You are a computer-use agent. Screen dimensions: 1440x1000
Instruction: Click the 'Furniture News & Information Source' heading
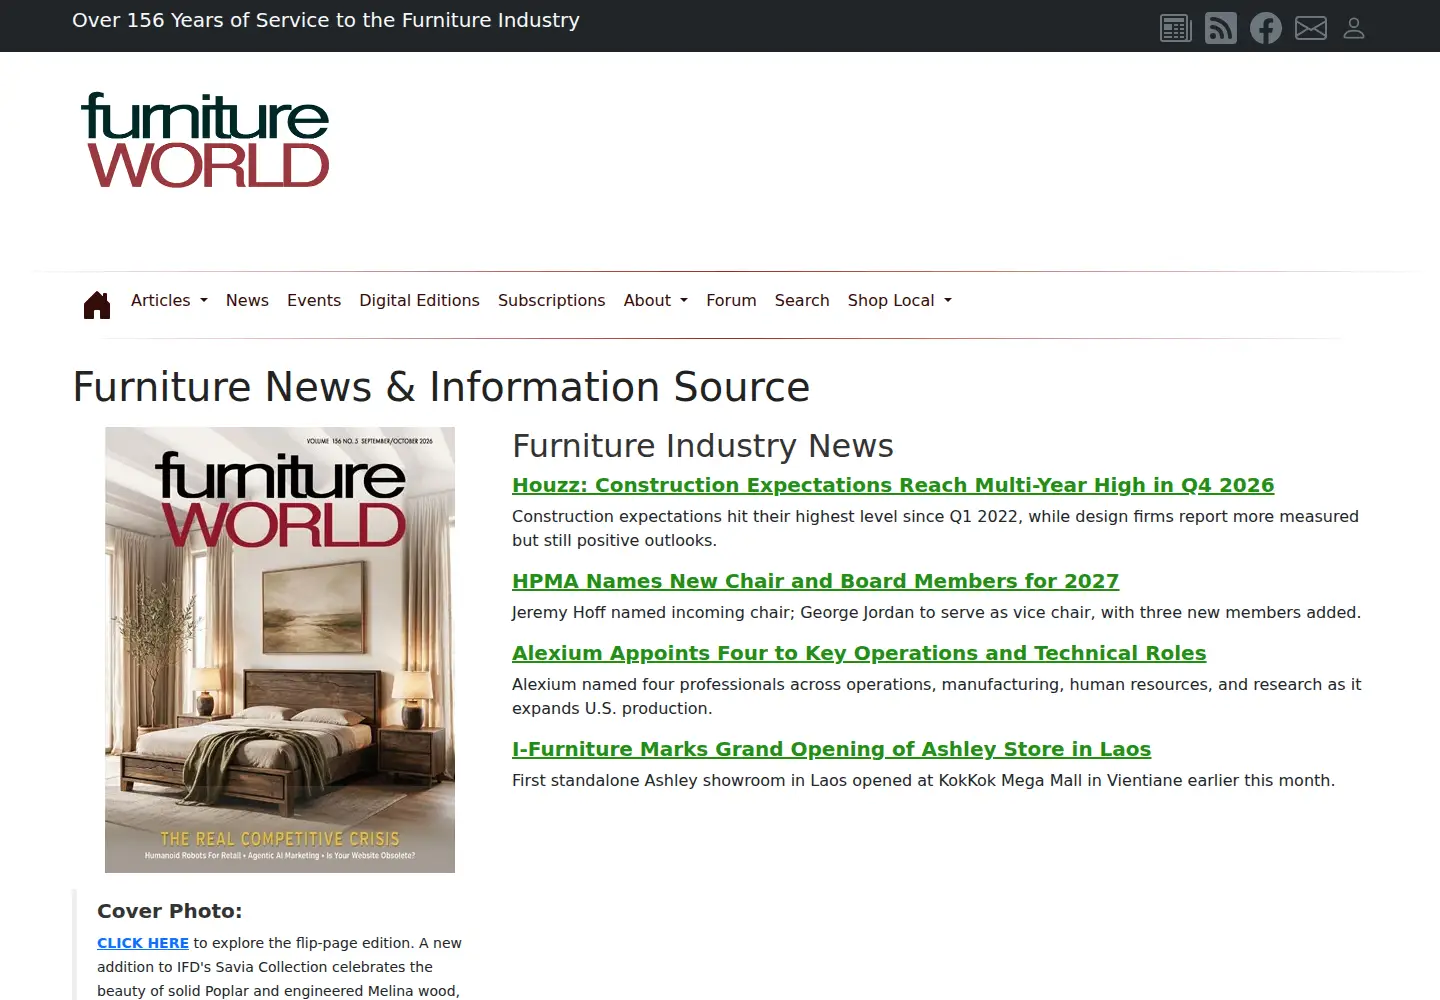(441, 387)
